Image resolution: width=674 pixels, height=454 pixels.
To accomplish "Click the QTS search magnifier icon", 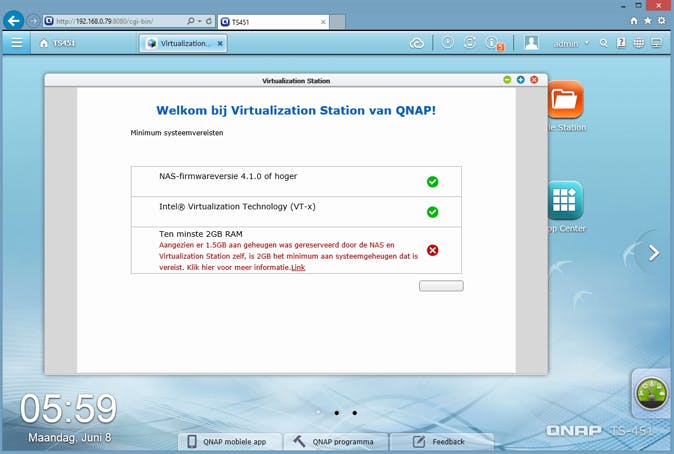I will pos(604,43).
